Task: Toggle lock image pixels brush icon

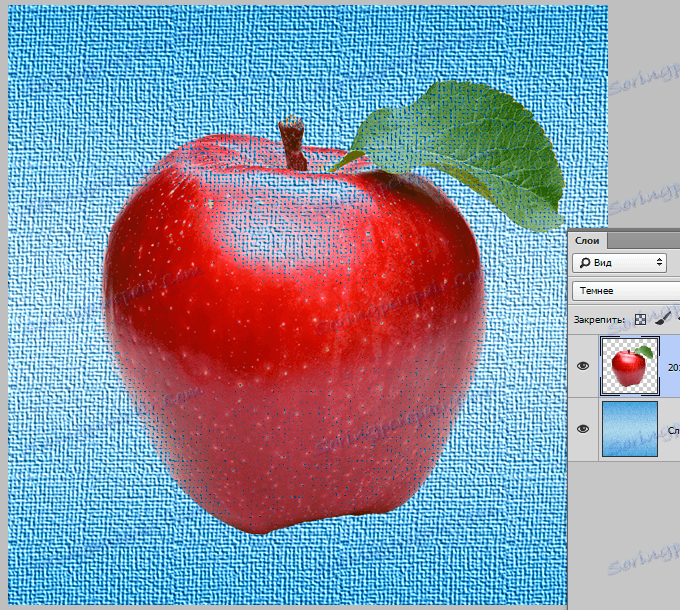Action: pyautogui.click(x=663, y=320)
